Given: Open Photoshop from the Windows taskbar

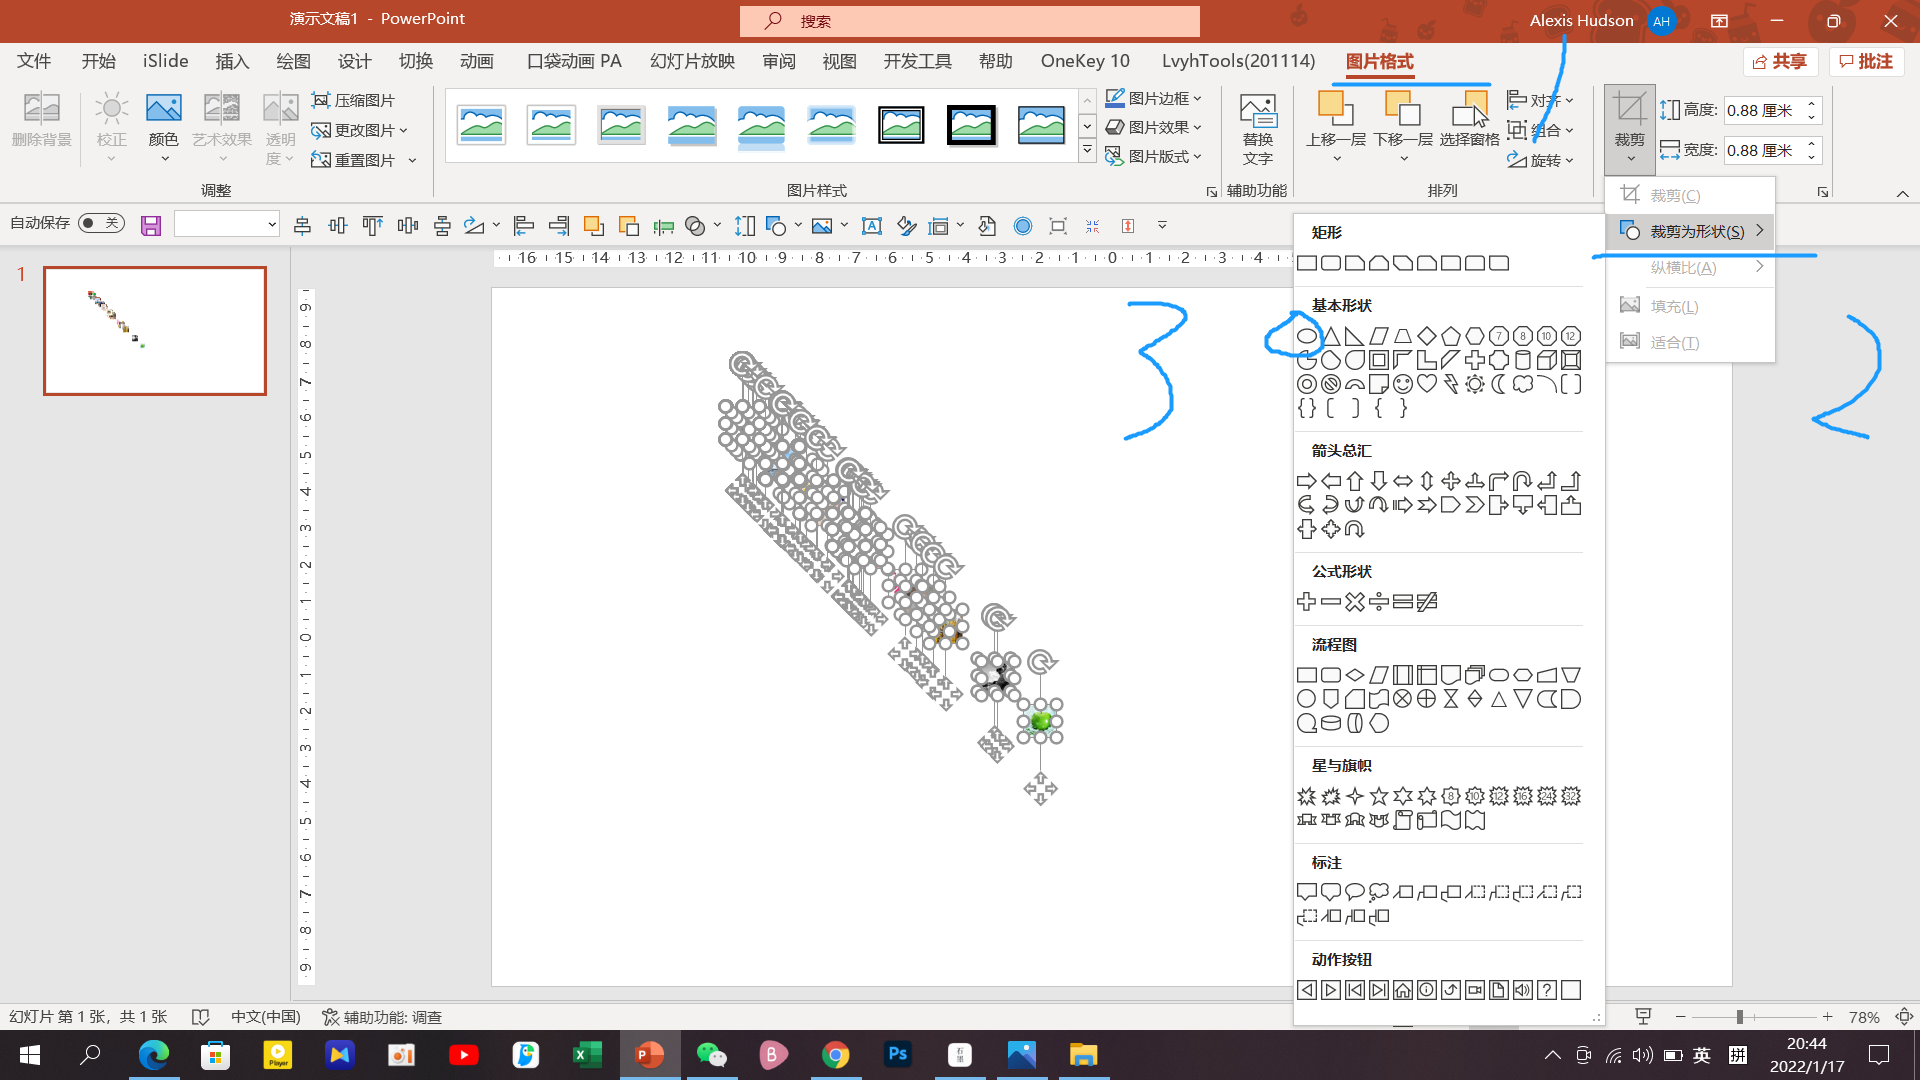Looking at the screenshot, I should coord(897,1054).
